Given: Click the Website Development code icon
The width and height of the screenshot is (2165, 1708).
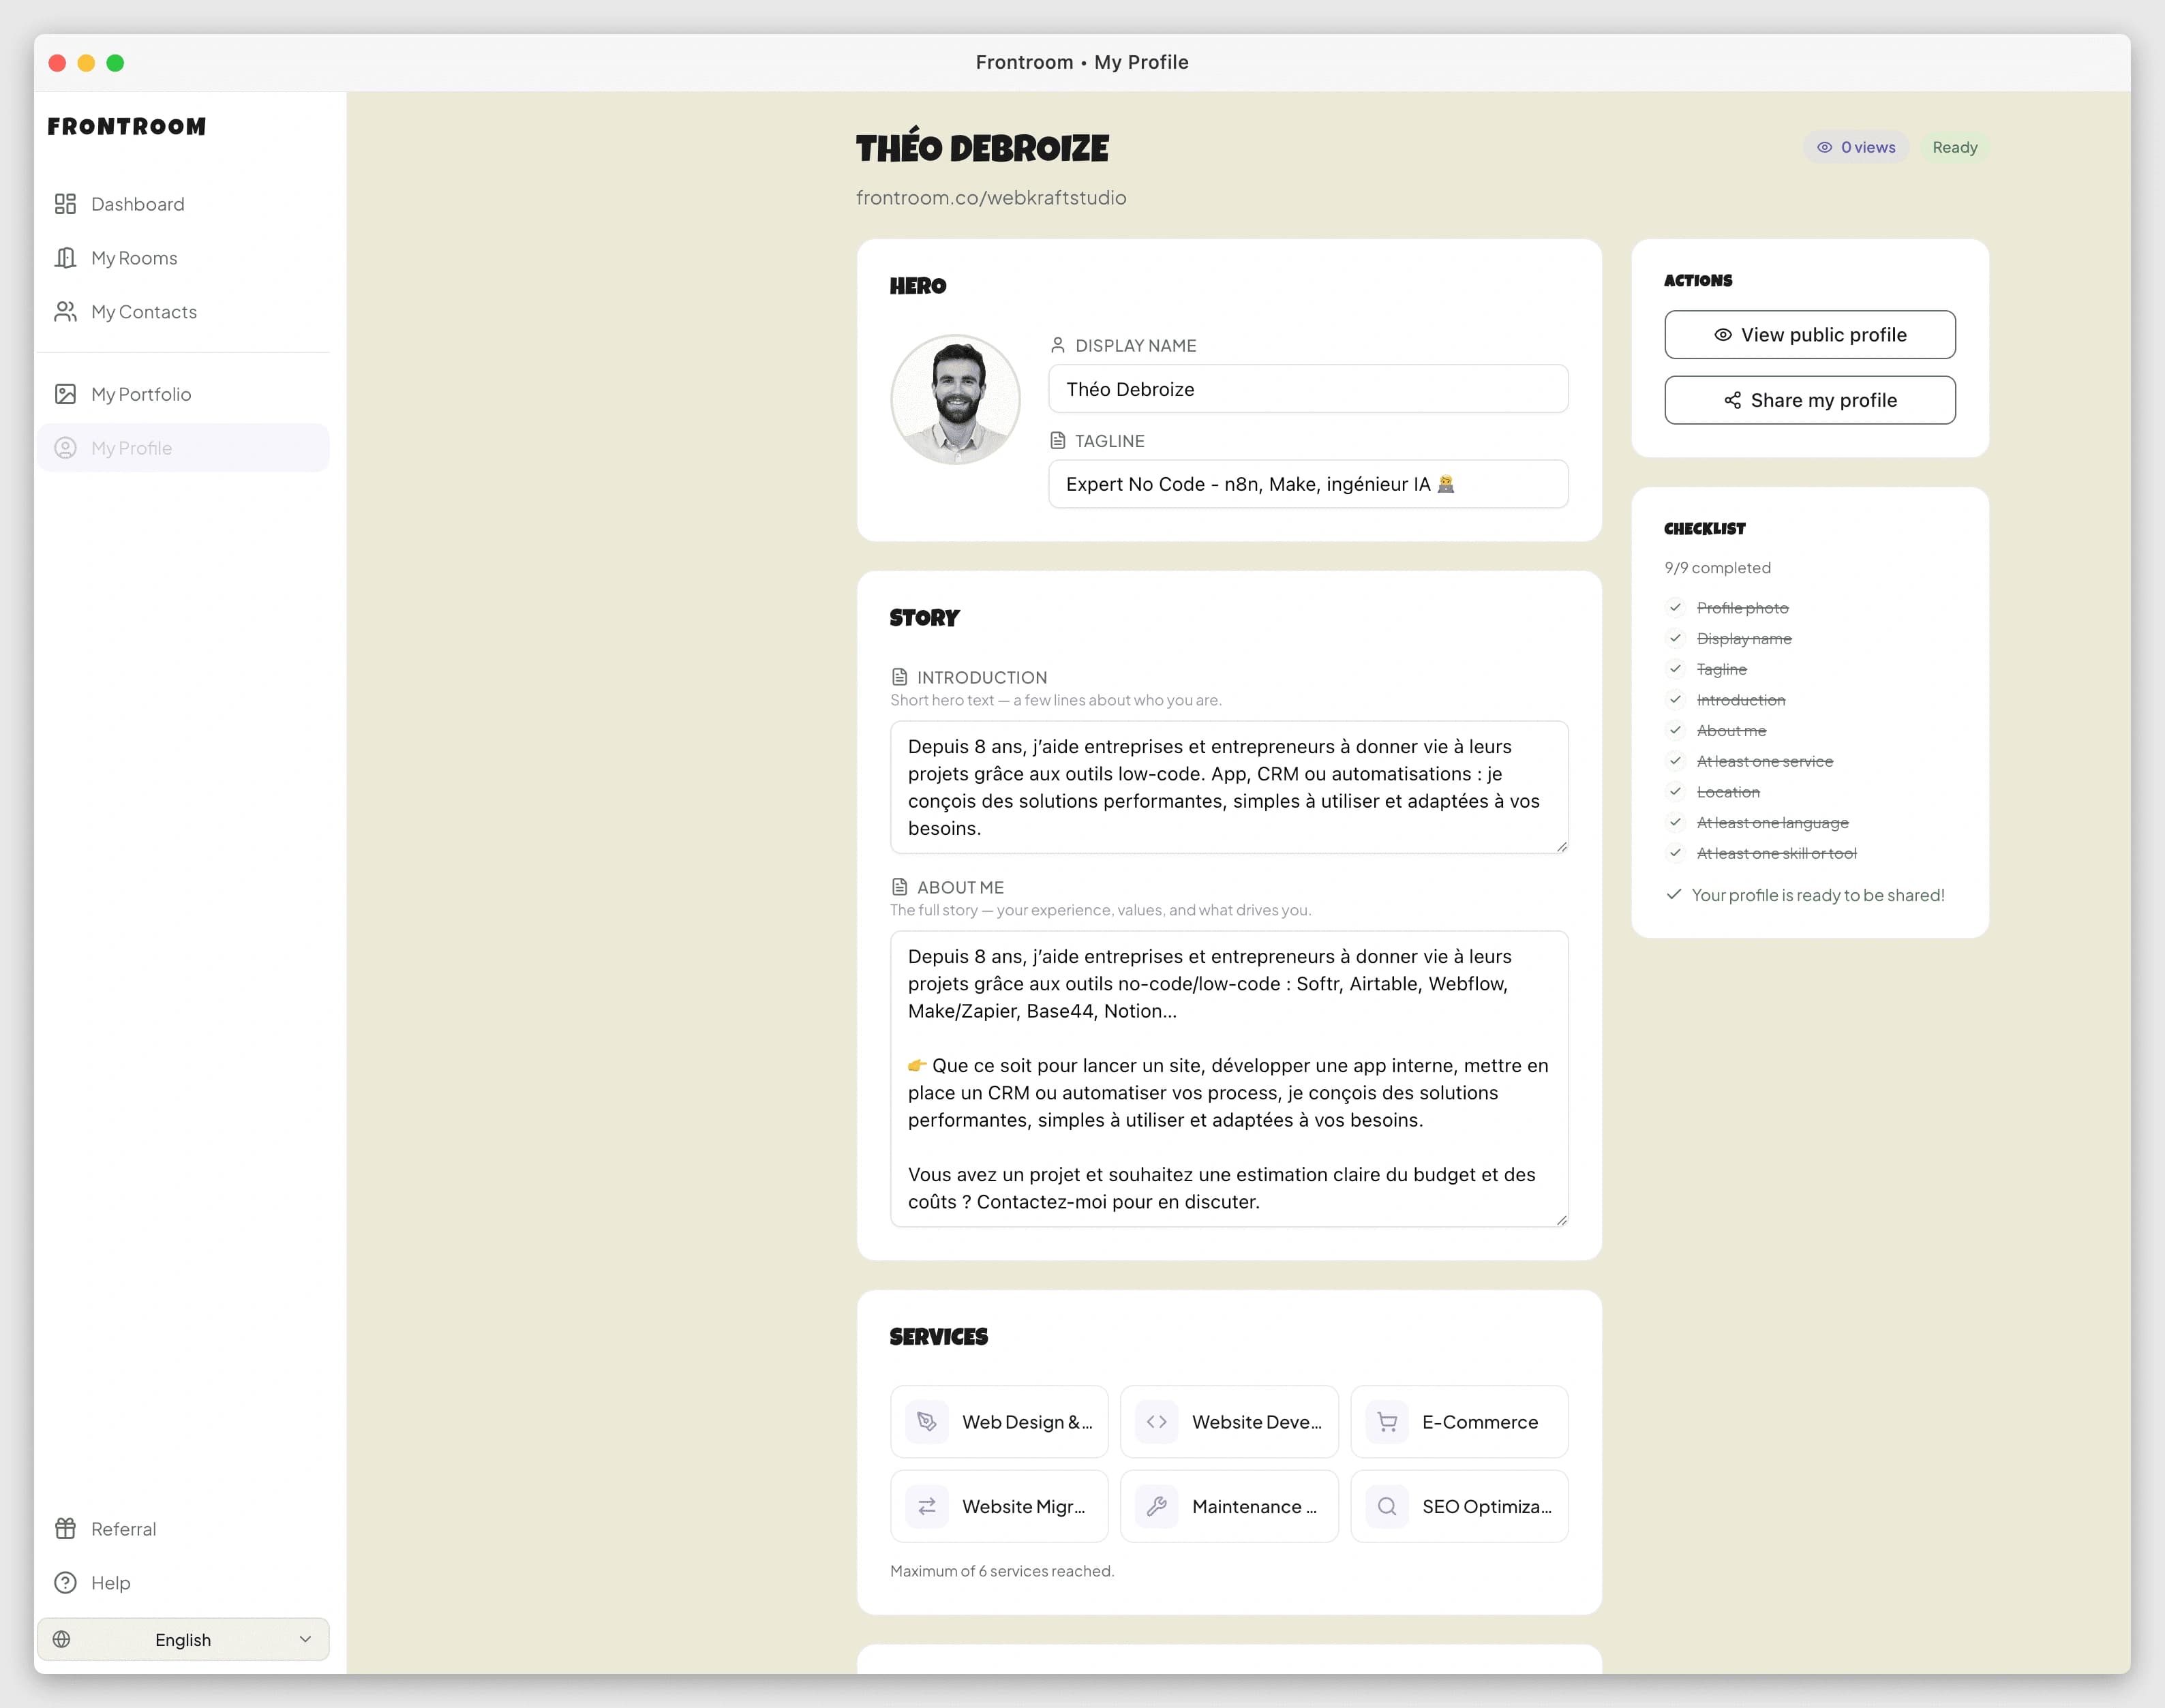Looking at the screenshot, I should pyautogui.click(x=1157, y=1421).
